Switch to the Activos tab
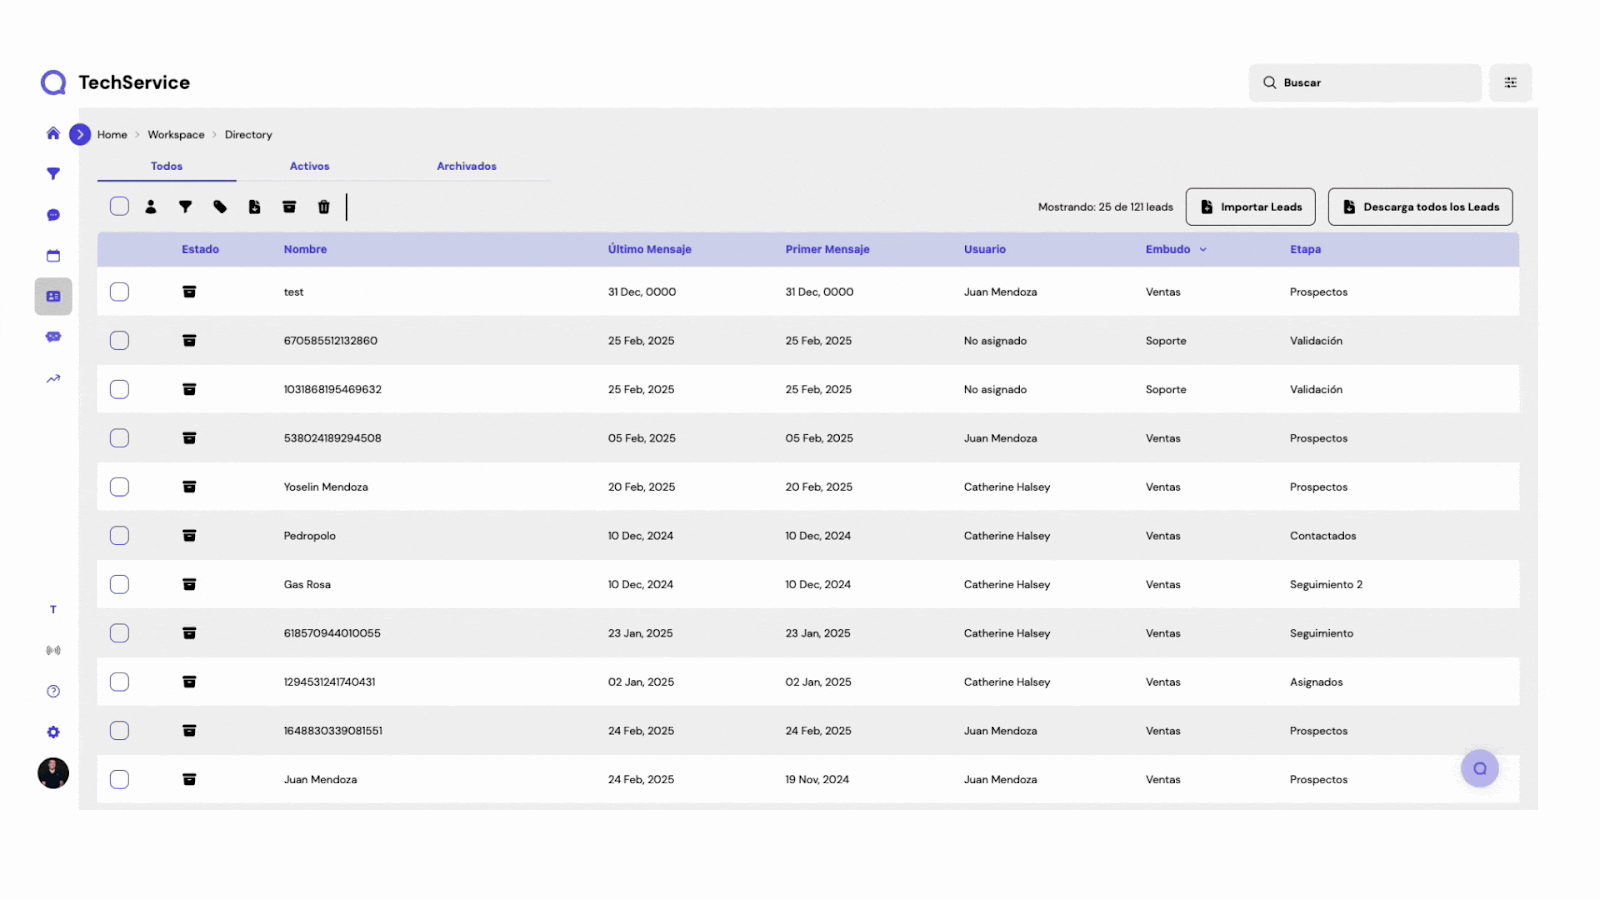Screen dimensions: 1600x900 309,166
